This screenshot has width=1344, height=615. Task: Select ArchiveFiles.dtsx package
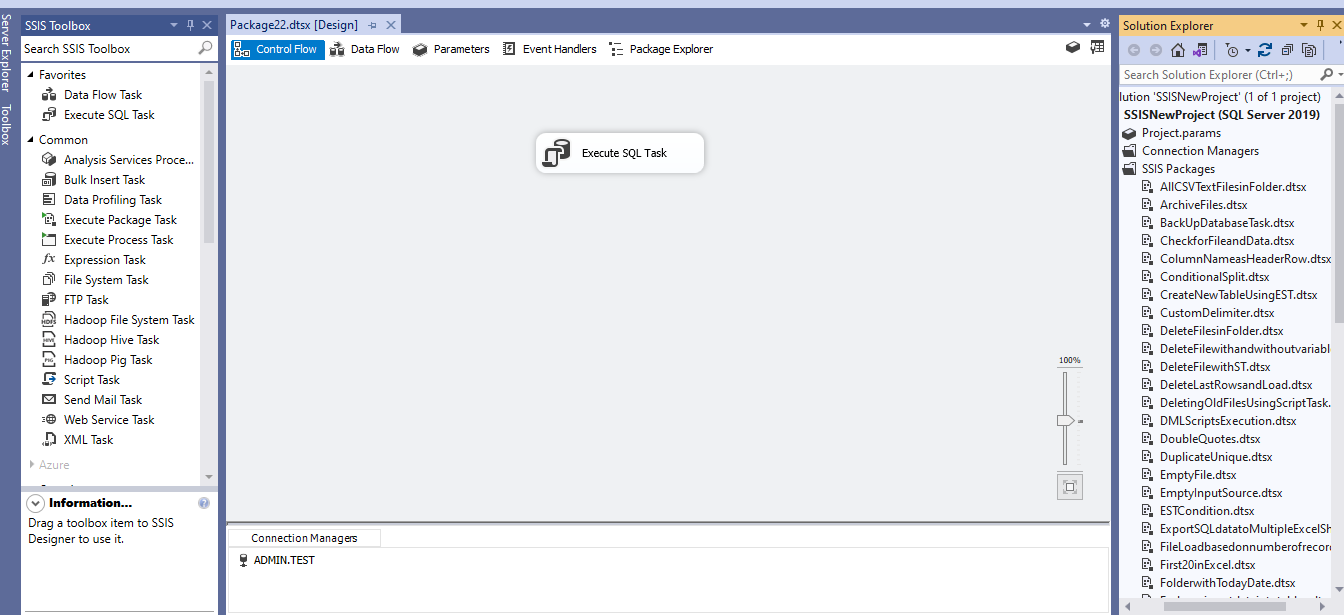click(1203, 205)
